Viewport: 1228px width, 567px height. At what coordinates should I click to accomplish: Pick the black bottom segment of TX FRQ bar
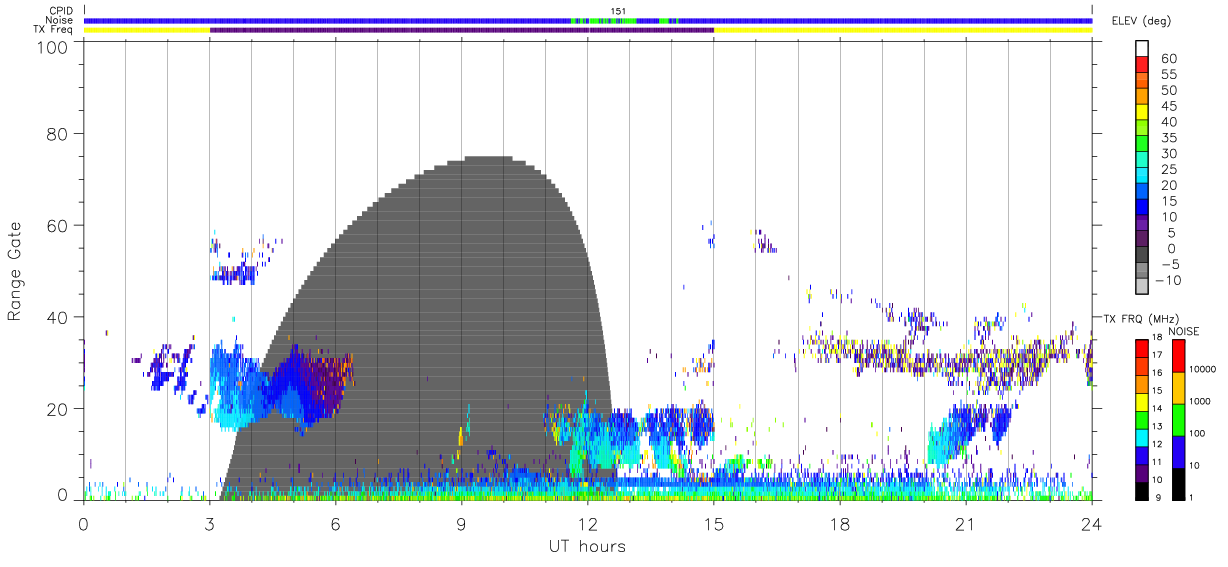pos(1142,492)
